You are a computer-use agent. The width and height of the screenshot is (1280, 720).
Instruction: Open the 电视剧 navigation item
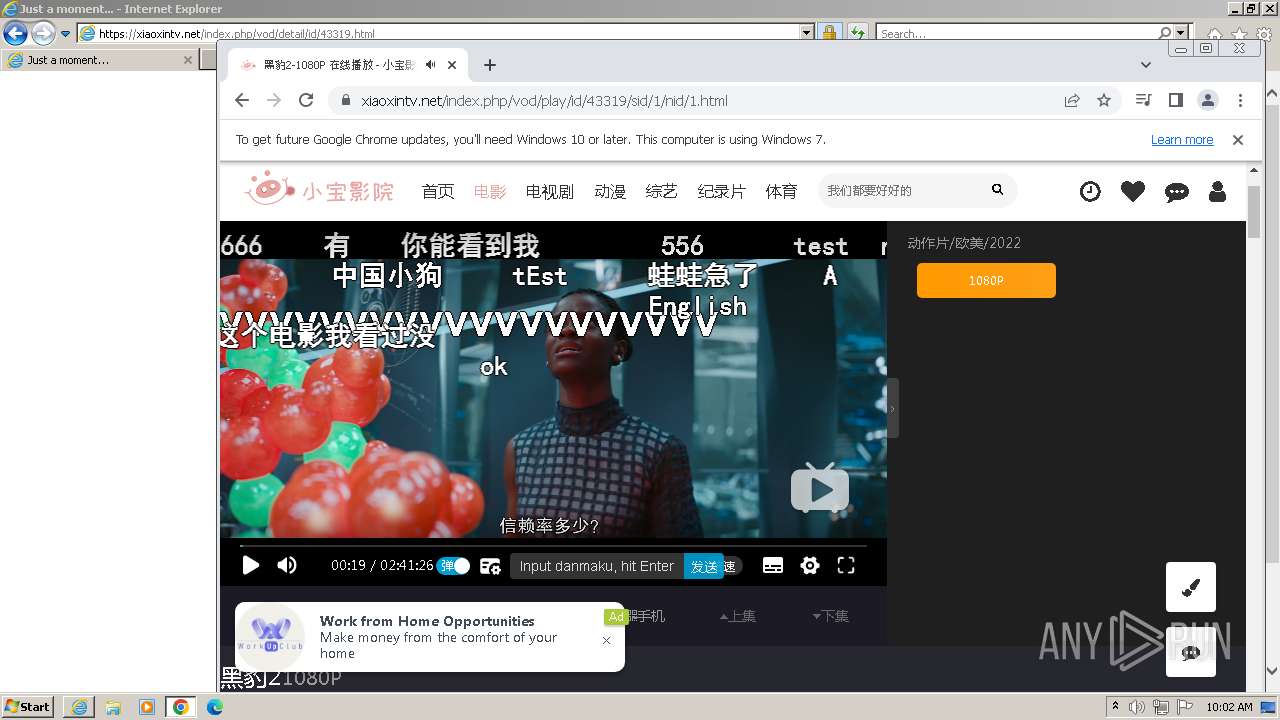click(x=550, y=191)
